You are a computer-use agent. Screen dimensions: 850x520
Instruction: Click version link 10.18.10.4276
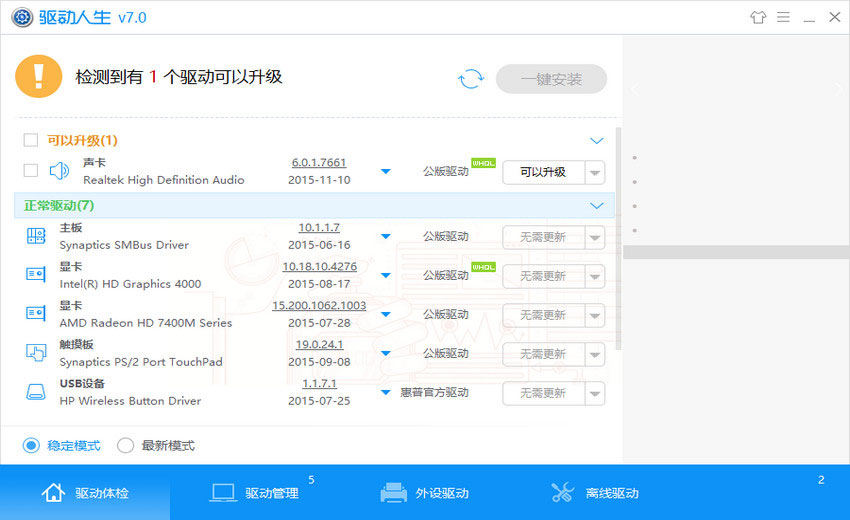(319, 267)
